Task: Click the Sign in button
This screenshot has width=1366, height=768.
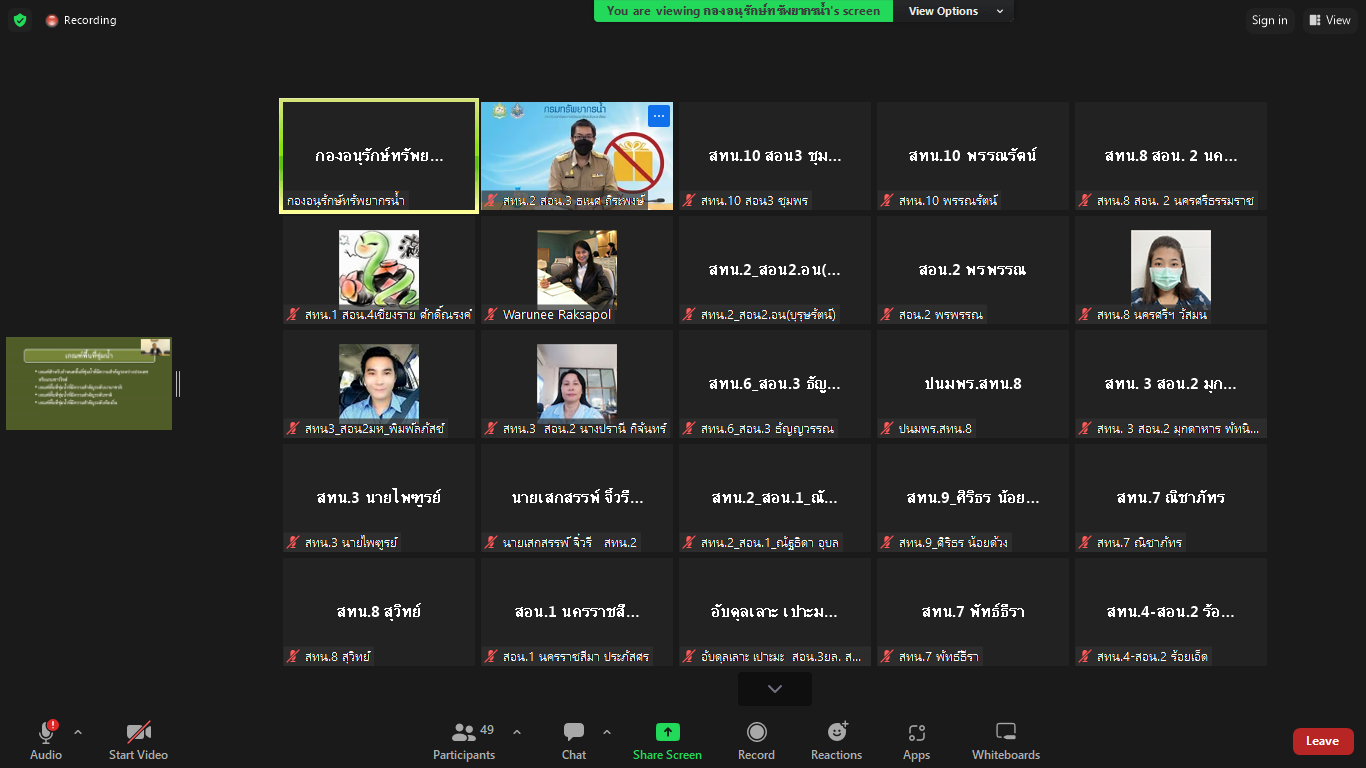Action: tap(1269, 20)
